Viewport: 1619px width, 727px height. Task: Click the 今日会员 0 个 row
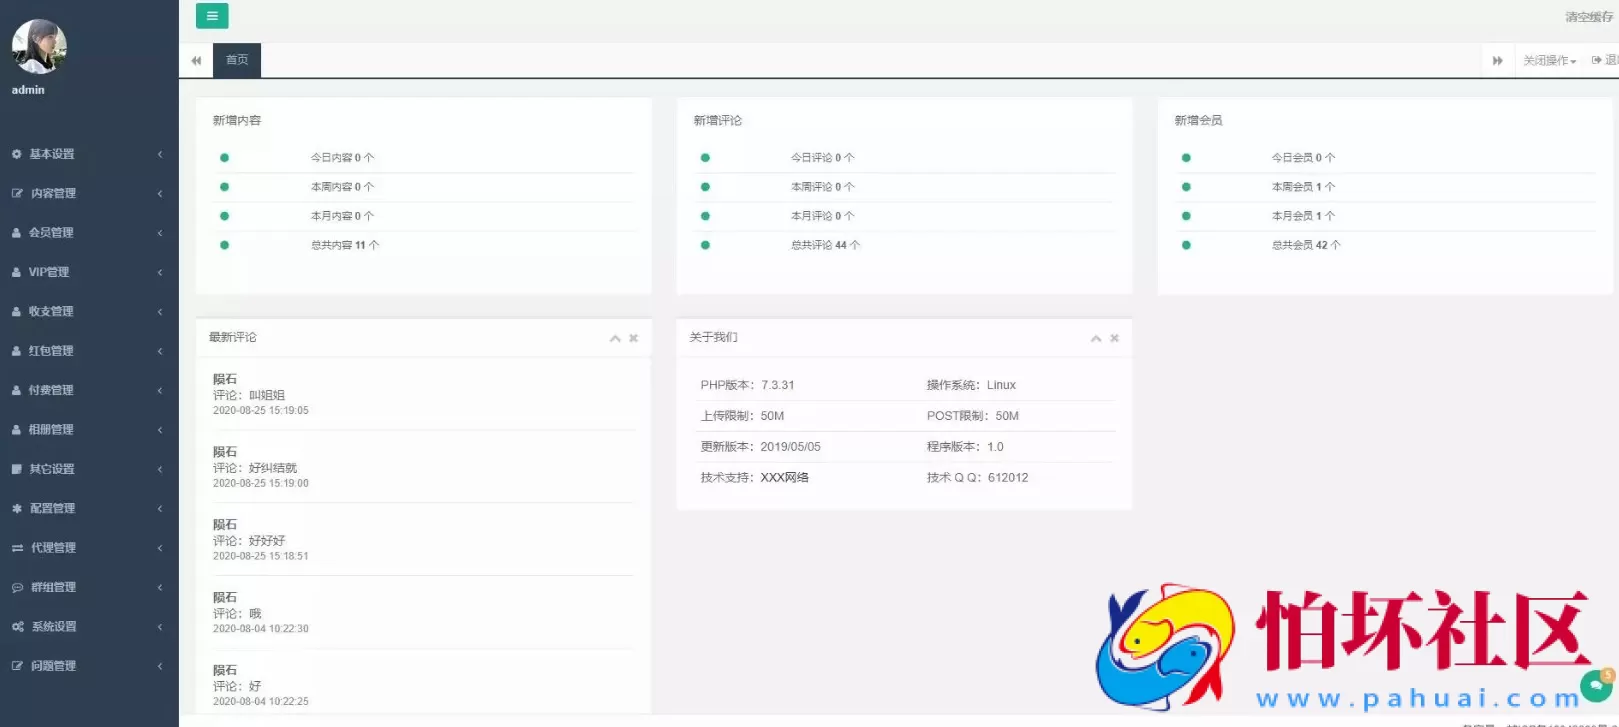[1386, 158]
